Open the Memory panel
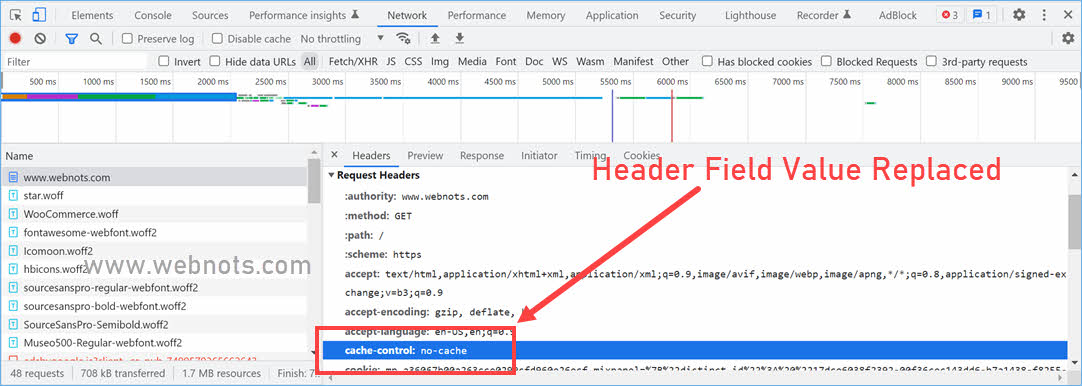The image size is (1082, 386). pos(546,15)
